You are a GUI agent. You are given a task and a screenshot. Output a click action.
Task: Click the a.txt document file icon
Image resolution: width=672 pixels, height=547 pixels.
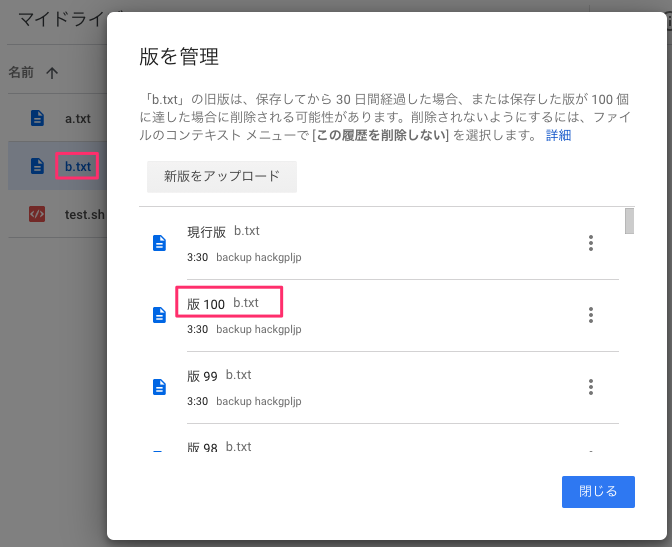pos(37,118)
